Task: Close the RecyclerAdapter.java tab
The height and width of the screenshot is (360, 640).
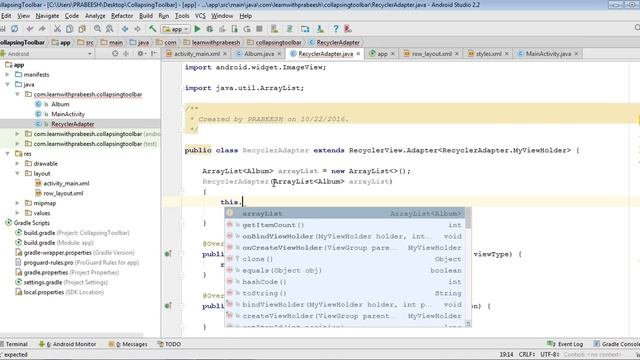Action: point(358,54)
